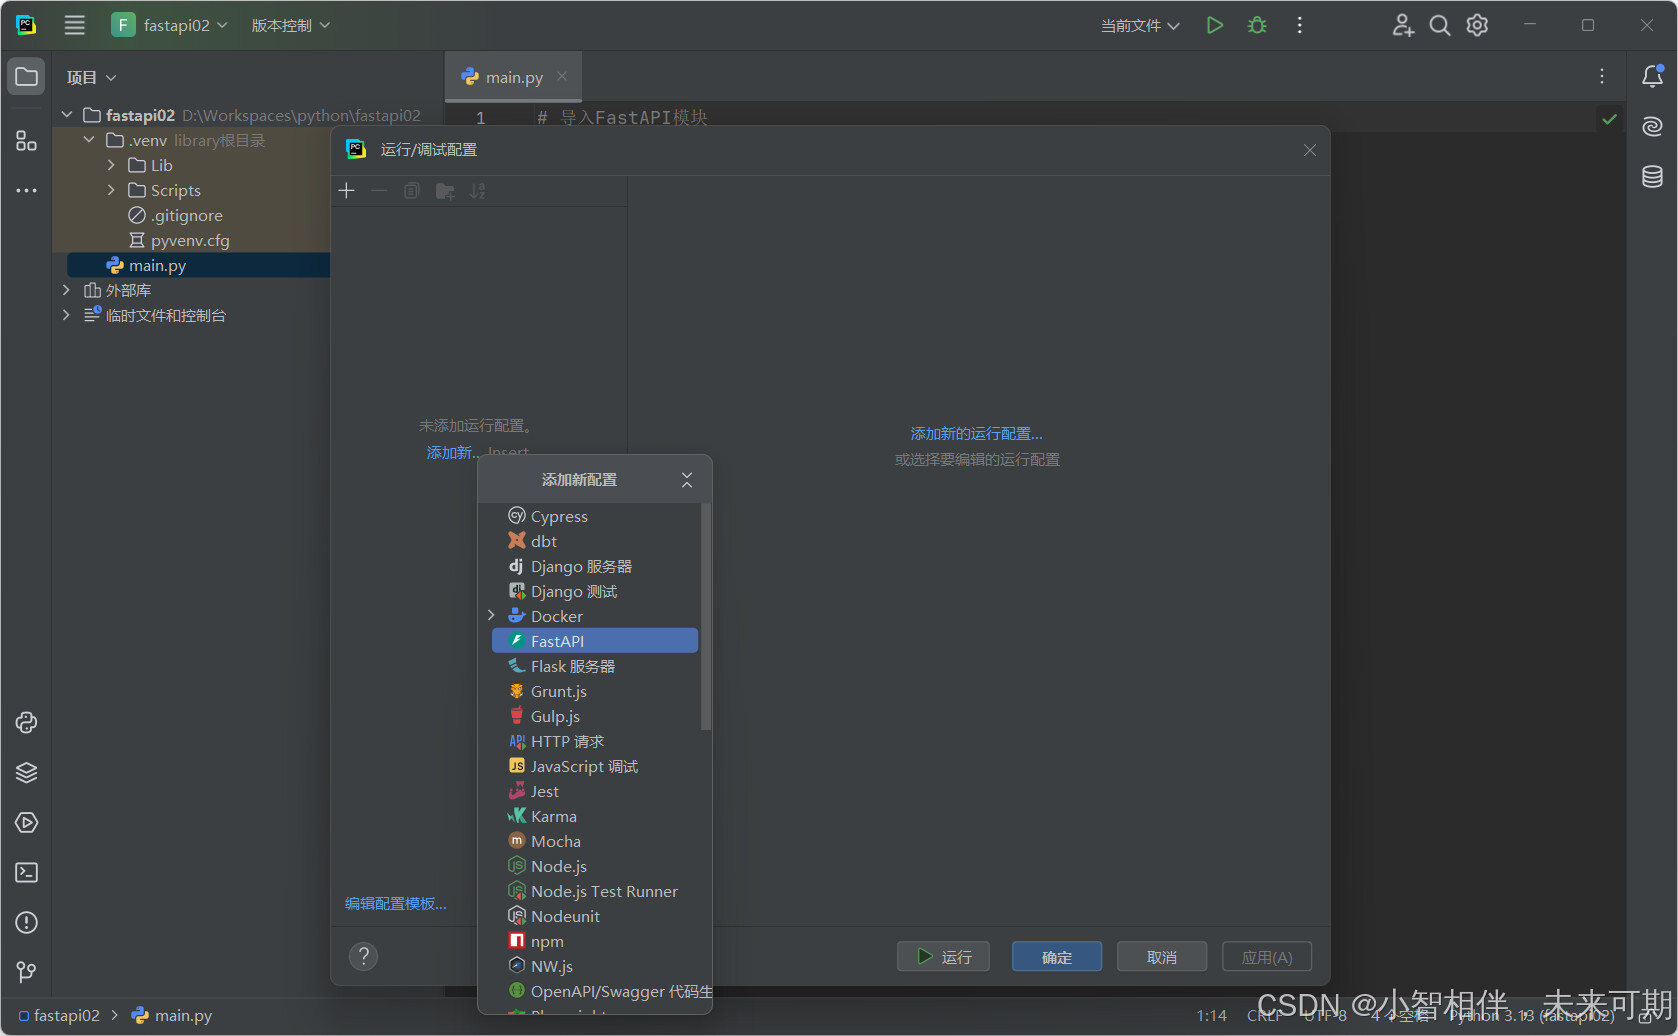The image size is (1678, 1036).
Task: Add new configuration with plus icon
Action: pos(347,191)
